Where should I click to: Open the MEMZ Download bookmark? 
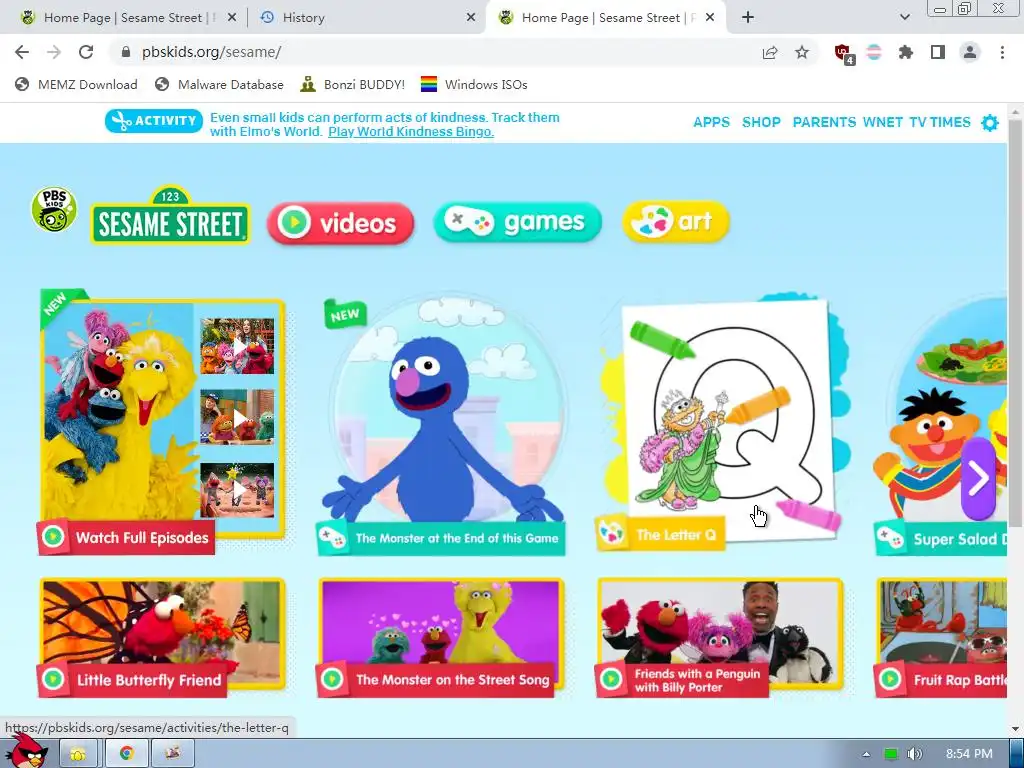coord(76,84)
